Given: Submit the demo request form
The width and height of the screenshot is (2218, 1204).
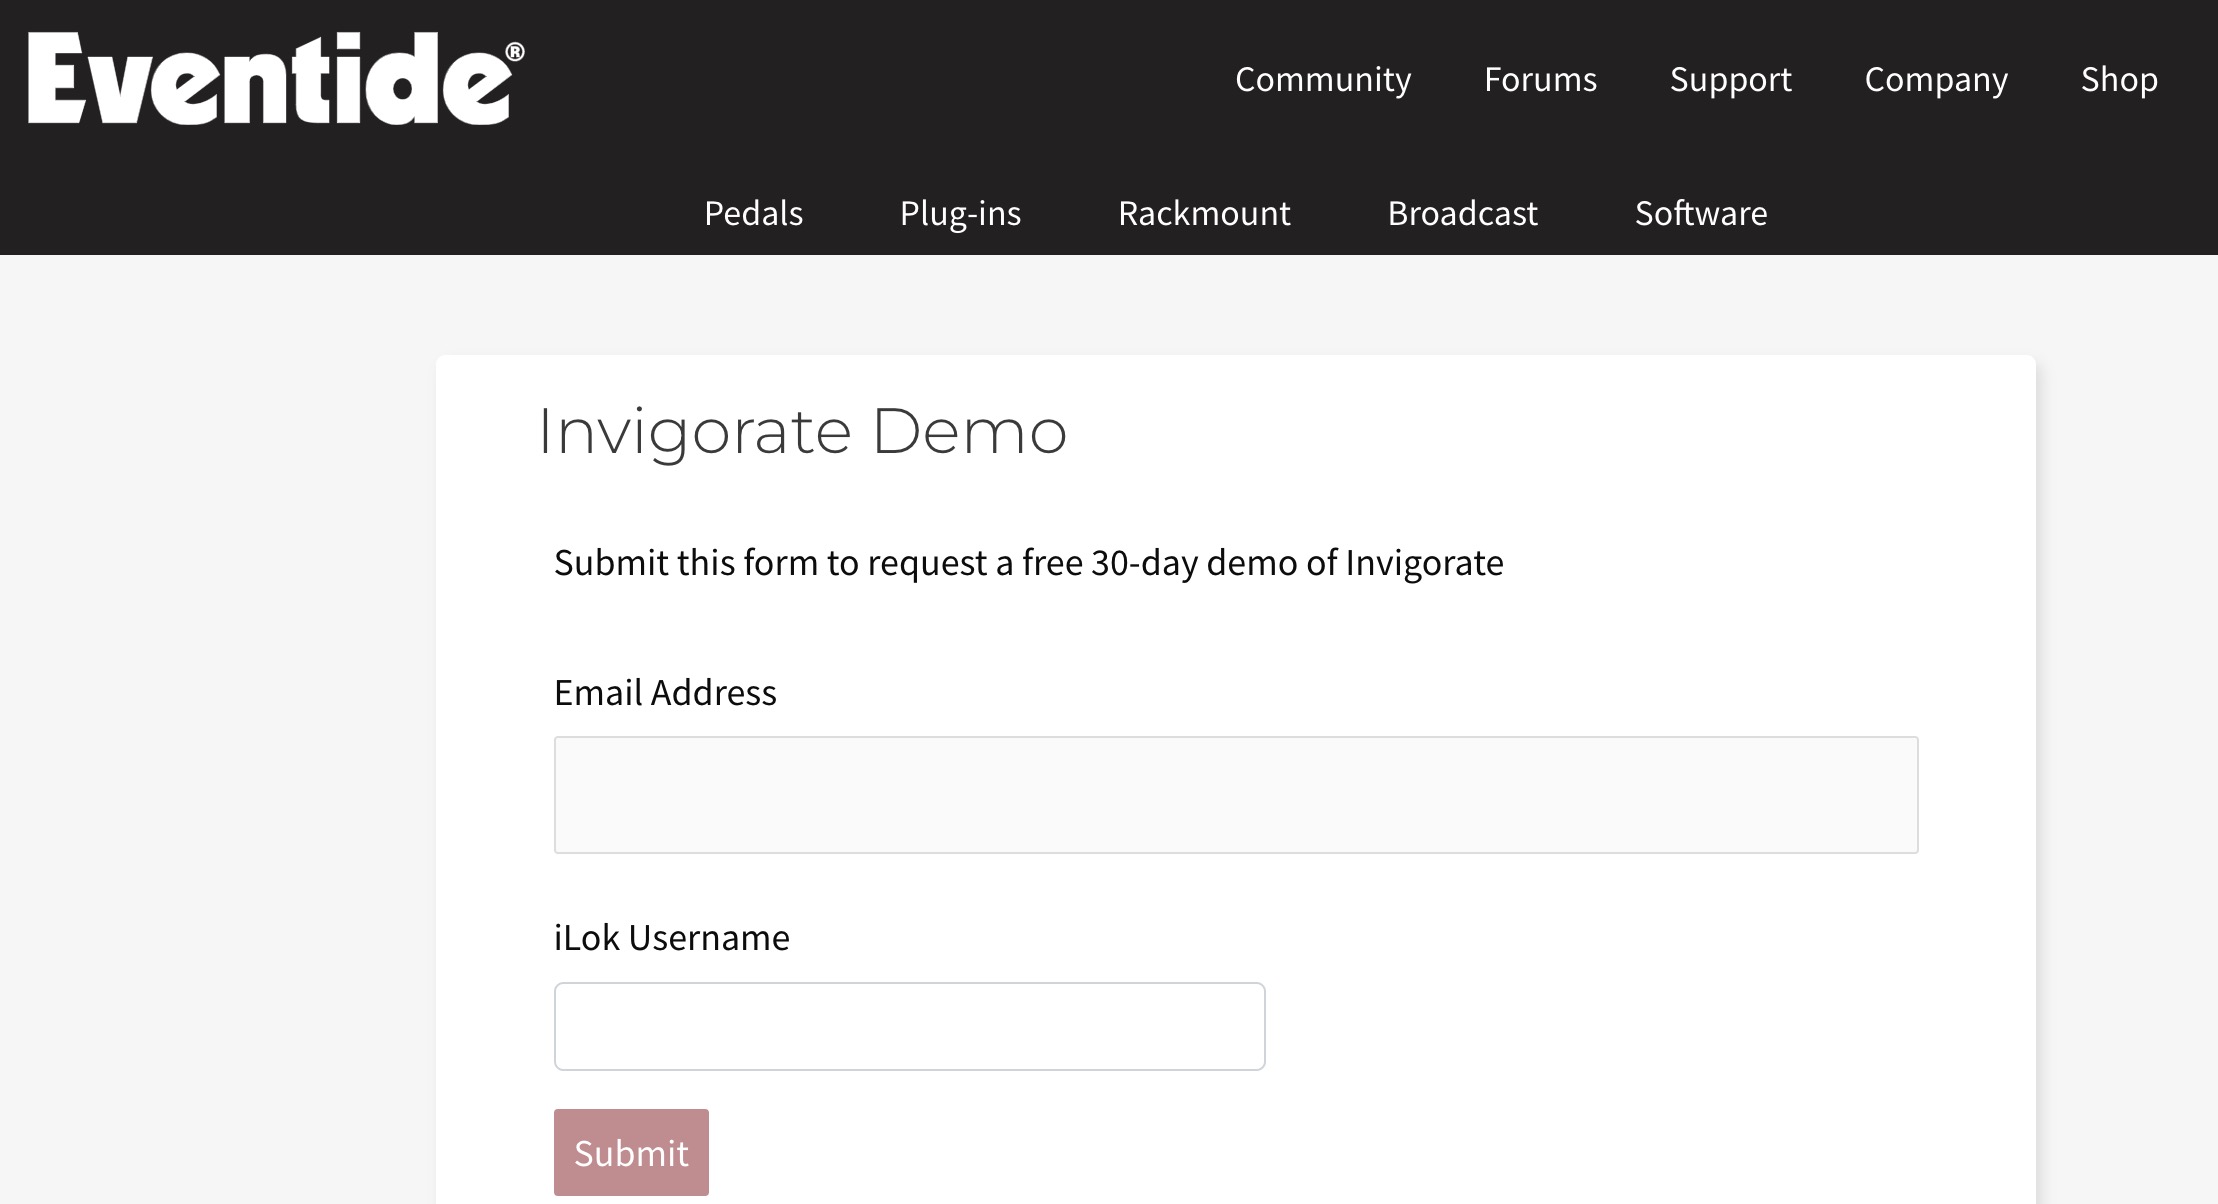Looking at the screenshot, I should tap(631, 1152).
